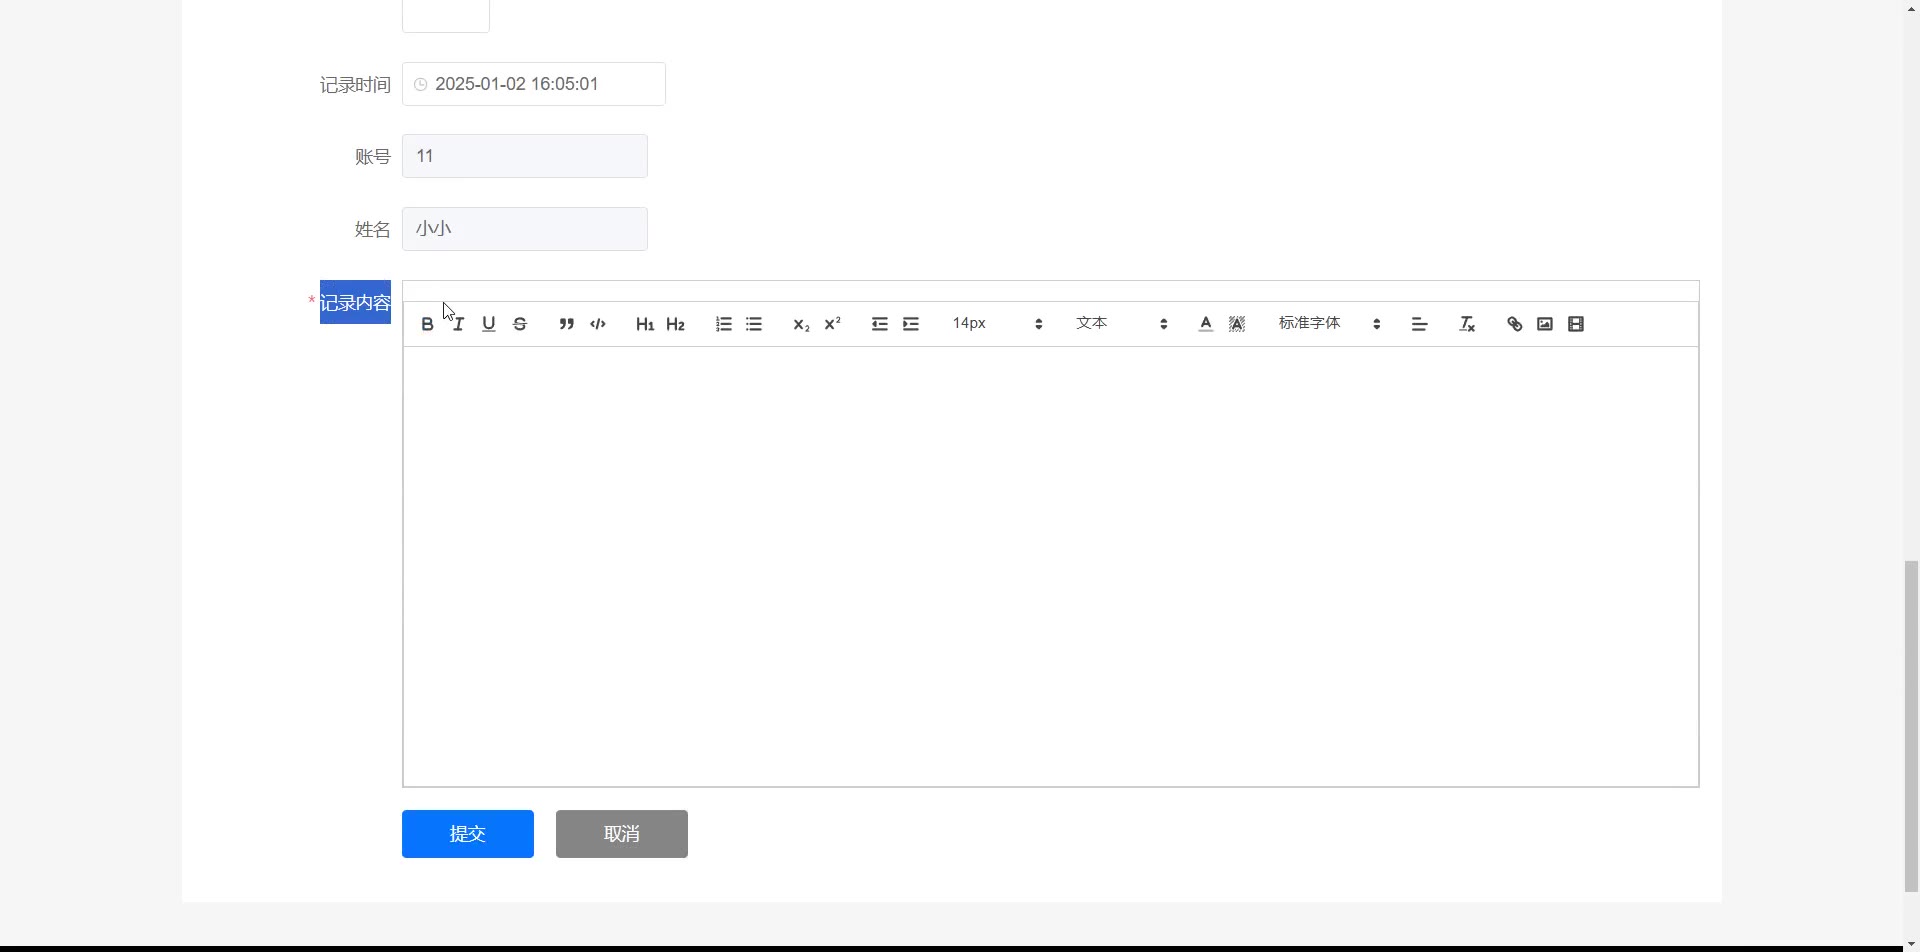Viewport: 1920px width, 952px height.
Task: Open the text color picker
Action: pyautogui.click(x=1206, y=324)
